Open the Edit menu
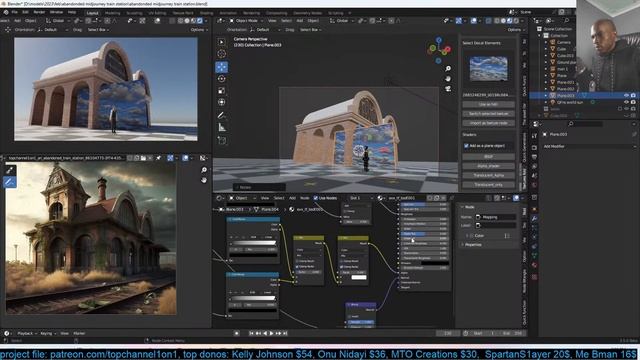The width and height of the screenshot is (640, 360). (25, 12)
